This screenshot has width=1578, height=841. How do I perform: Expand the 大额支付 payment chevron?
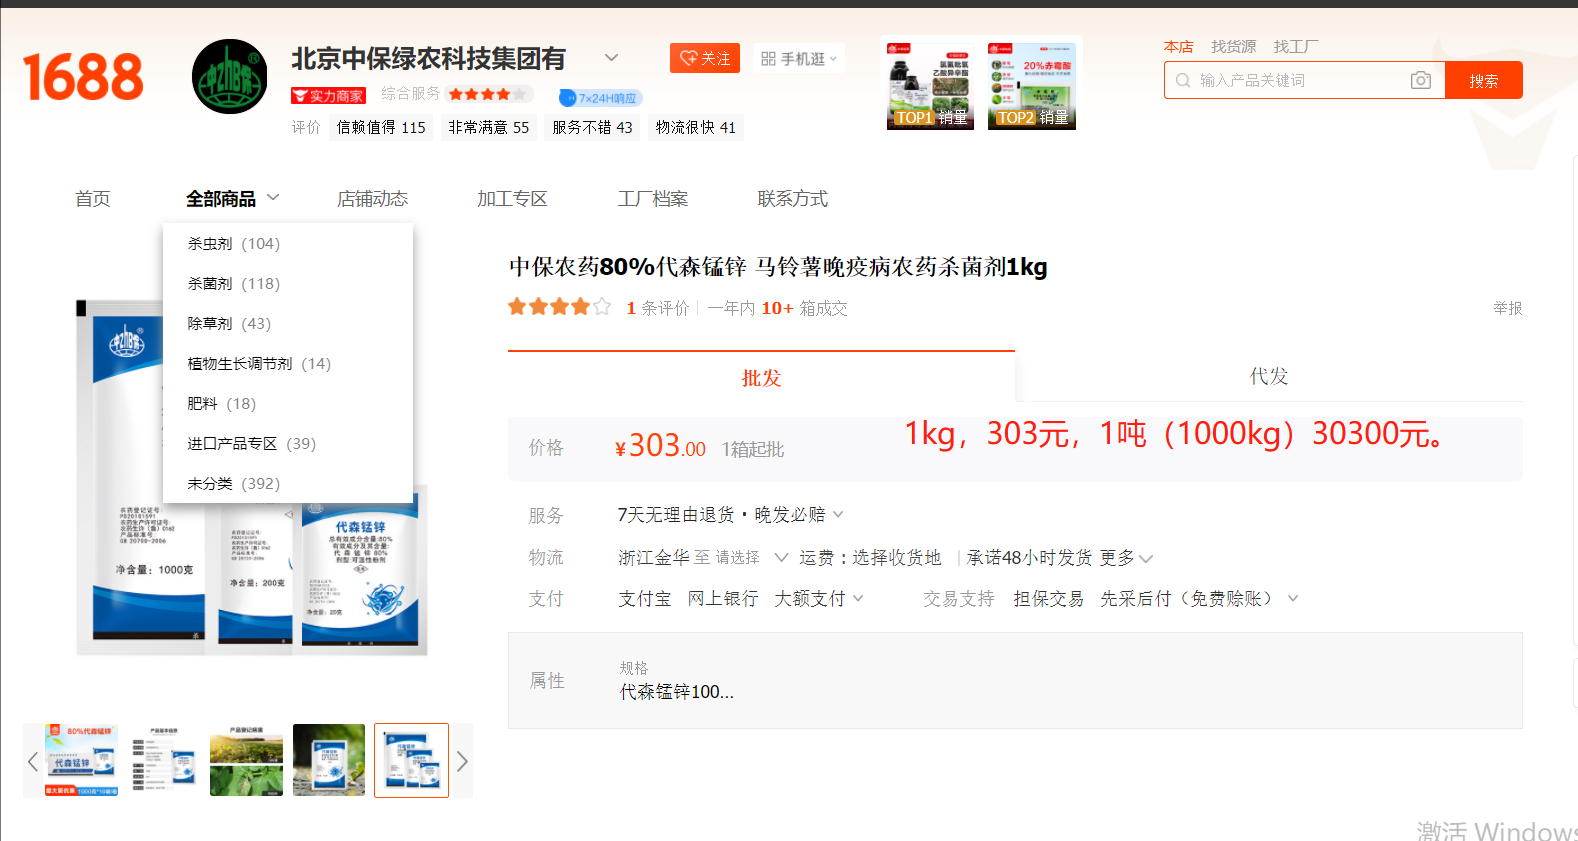[x=858, y=598]
